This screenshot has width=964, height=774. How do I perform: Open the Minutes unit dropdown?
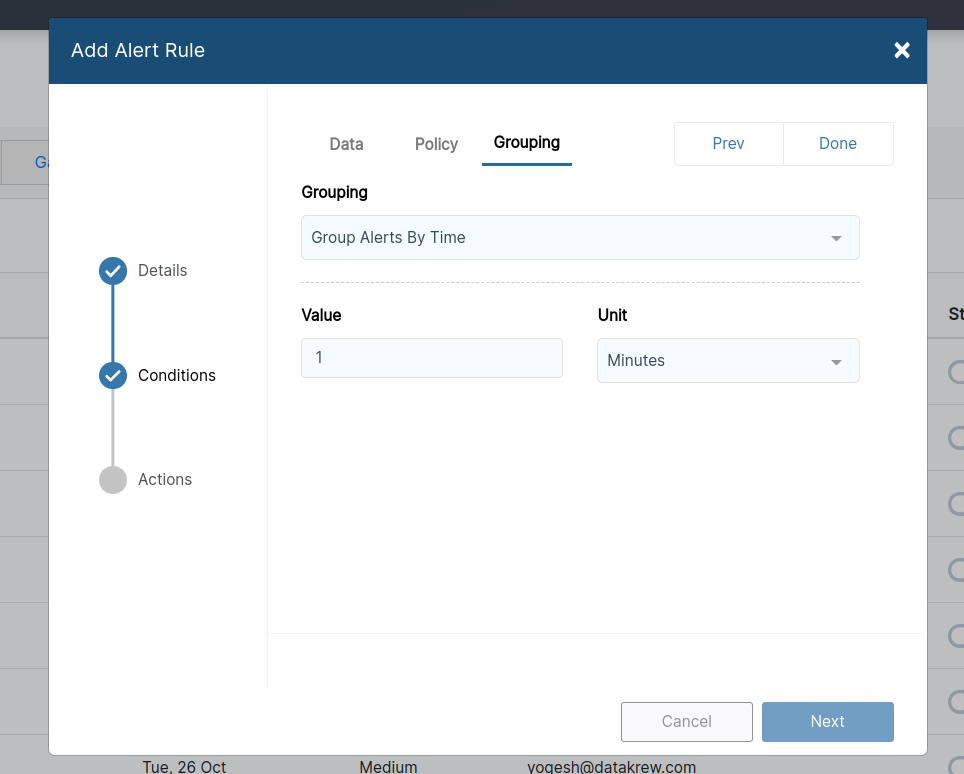pos(727,360)
